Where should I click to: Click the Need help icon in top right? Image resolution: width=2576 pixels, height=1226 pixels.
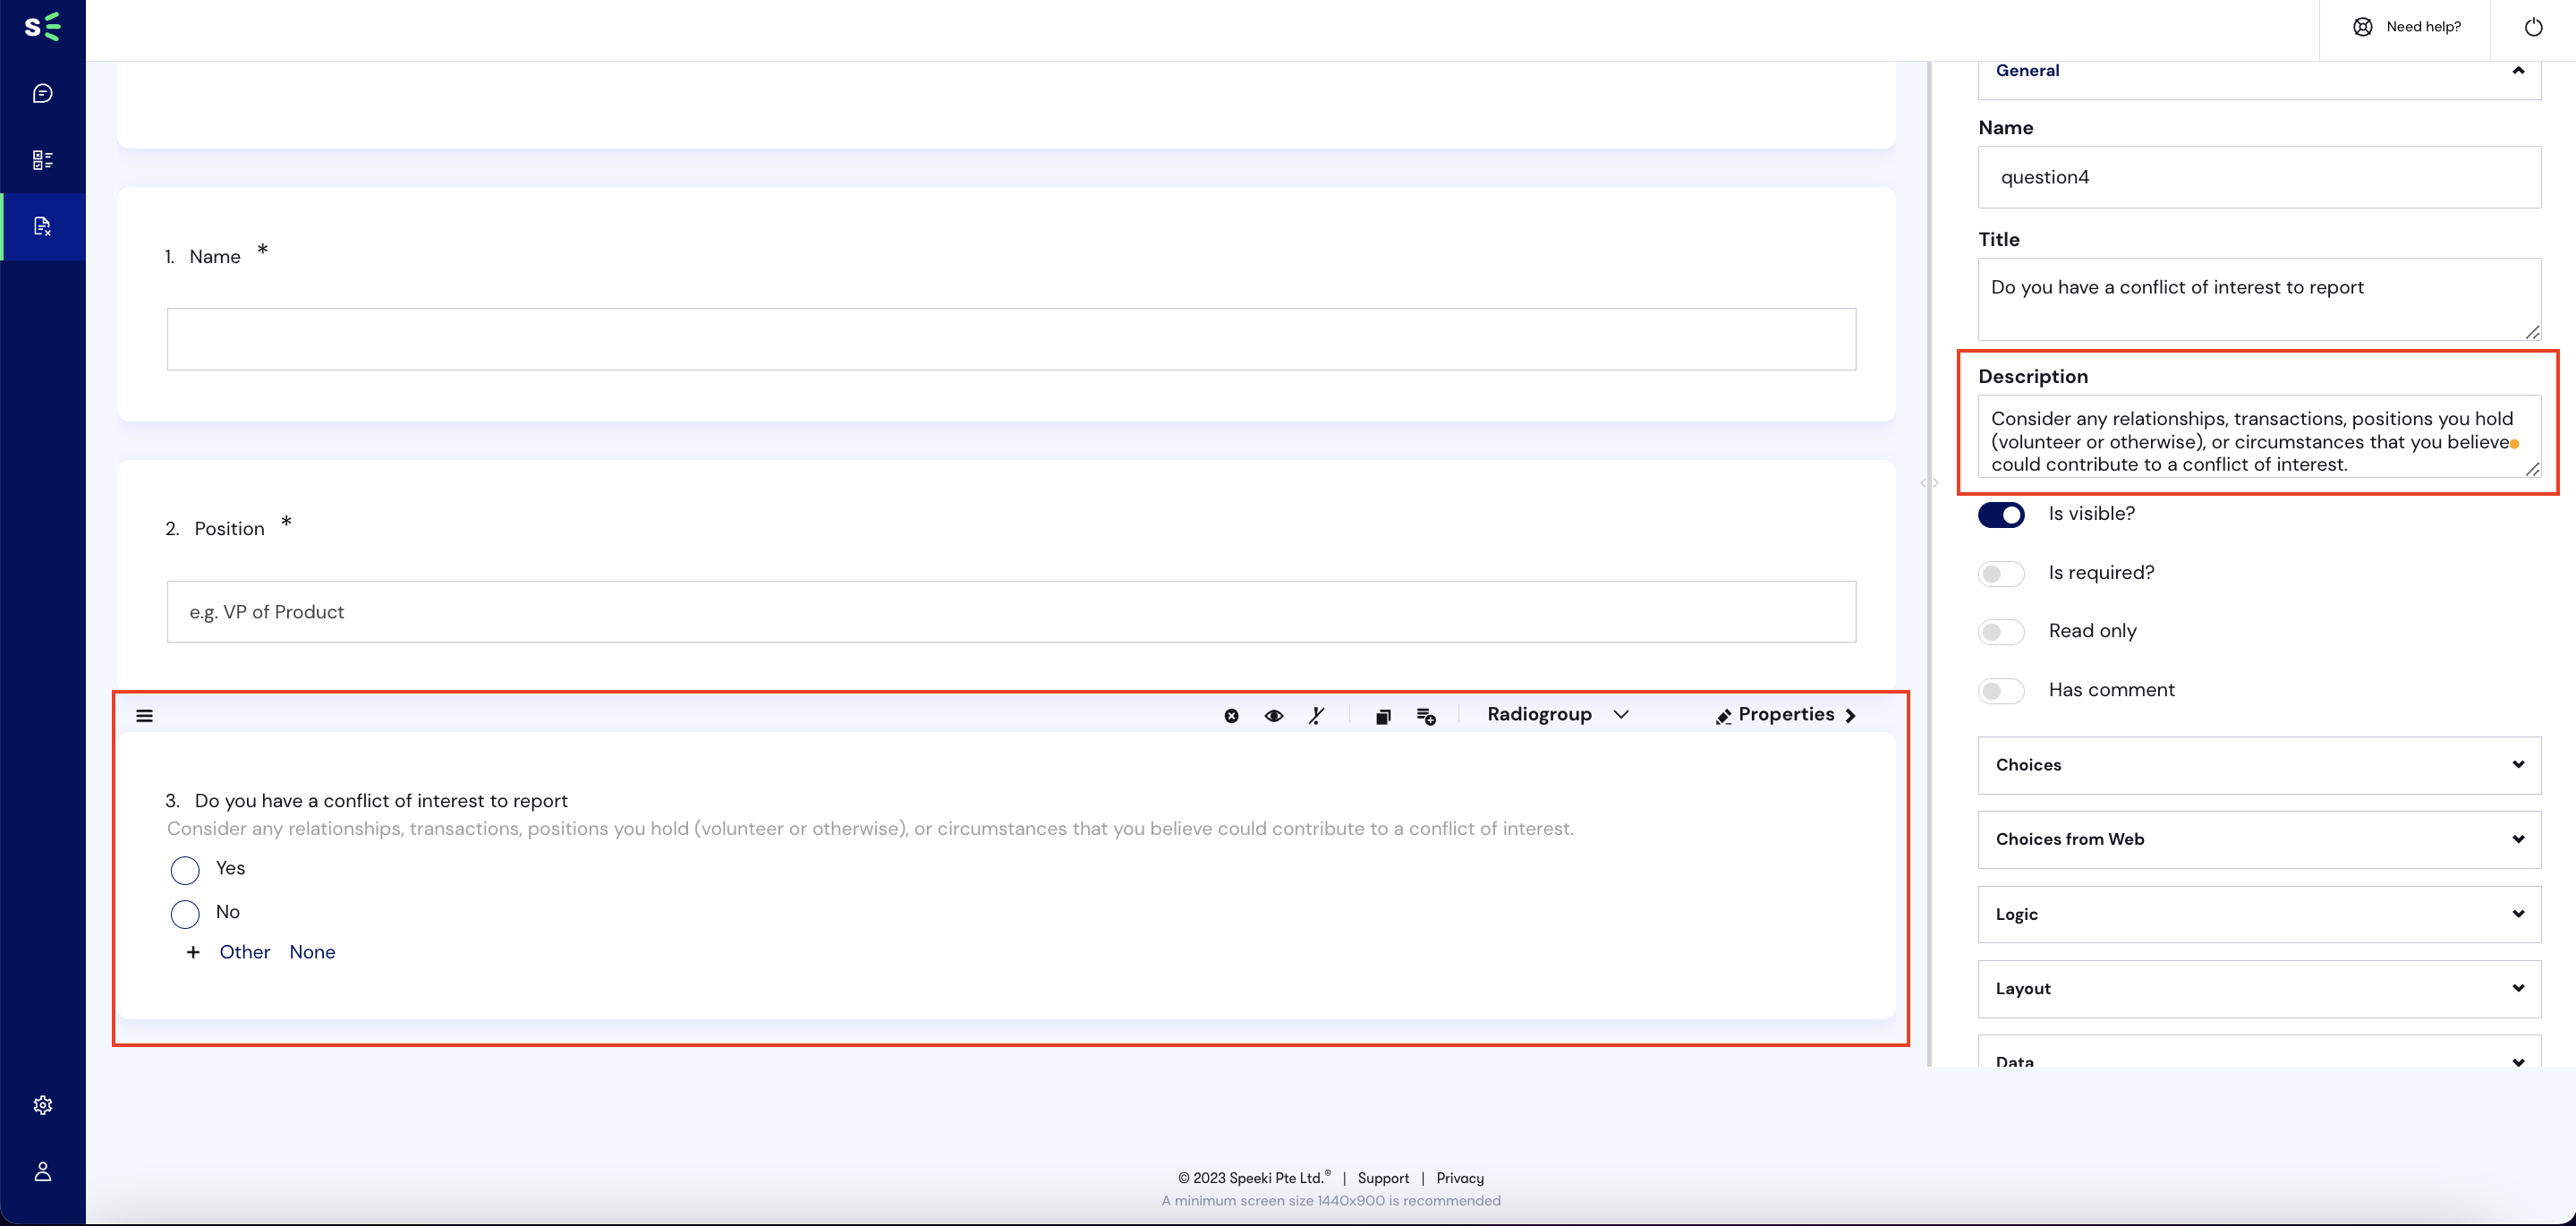(2364, 26)
